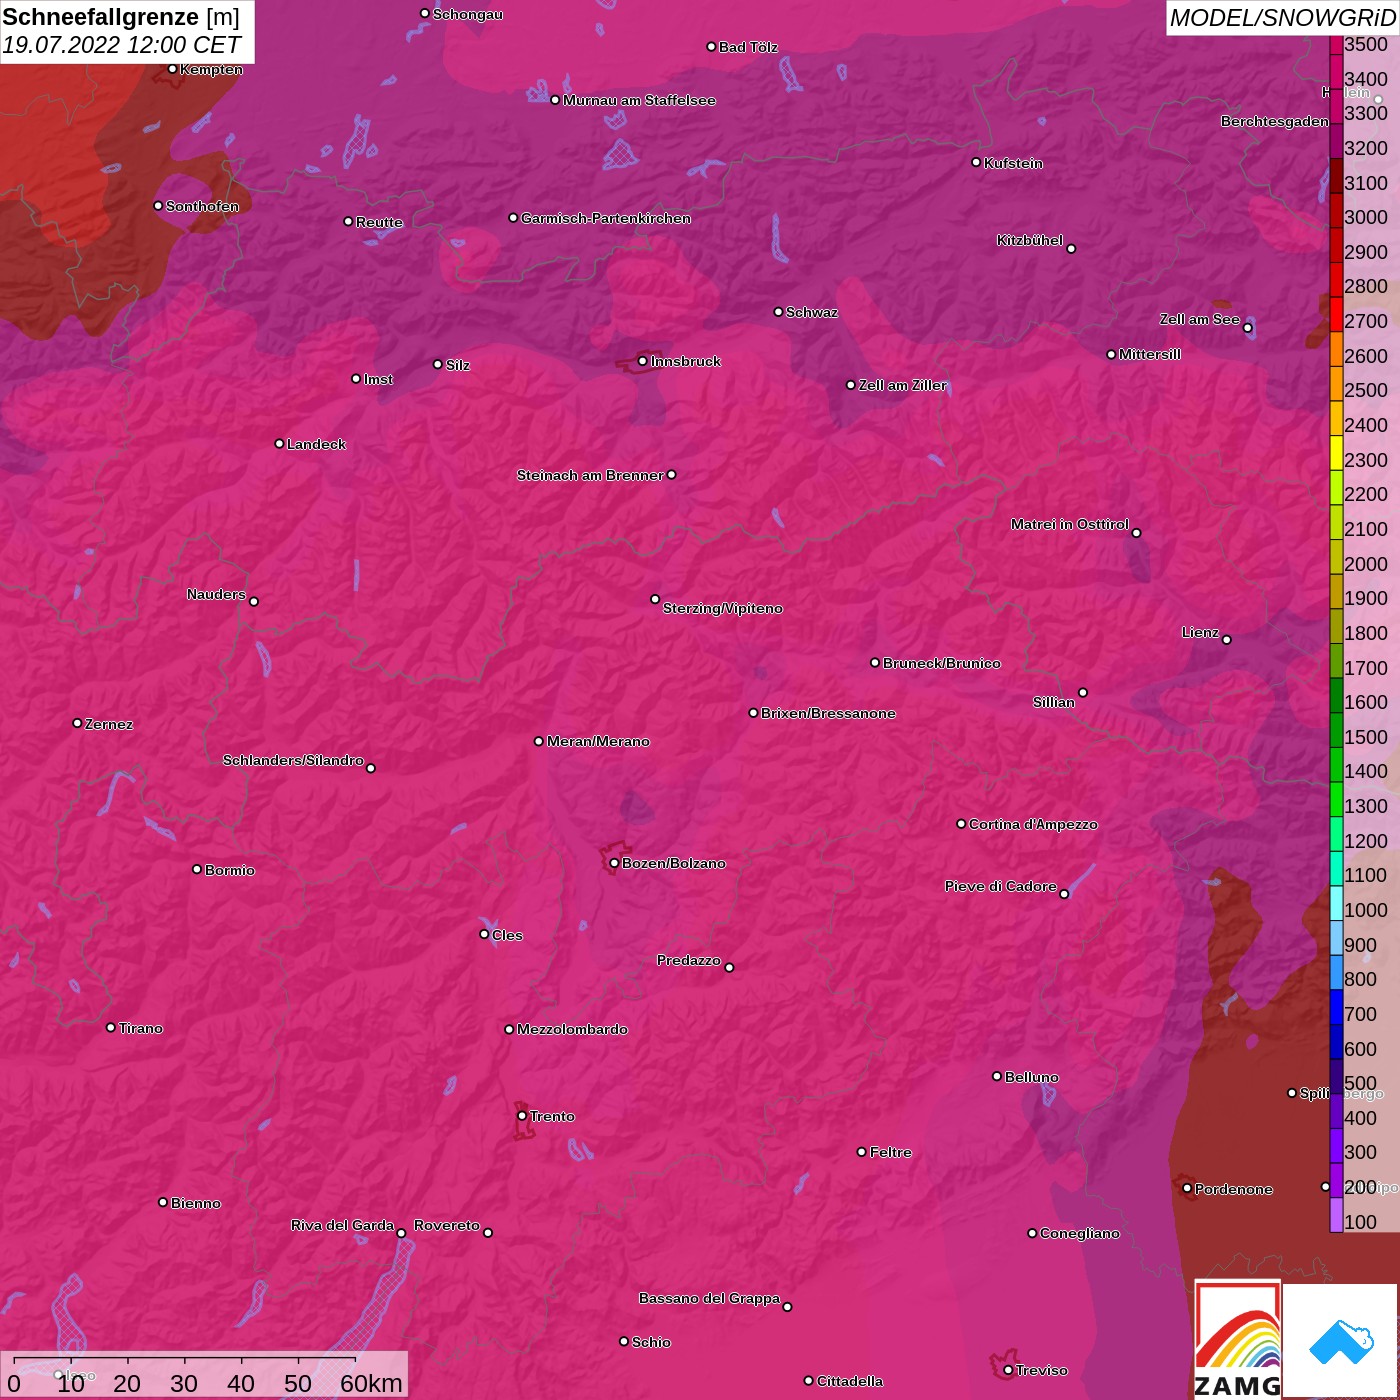Click the 700 blue legend swatch
Image resolution: width=1400 pixels, height=1400 pixels.
(x=1336, y=1006)
